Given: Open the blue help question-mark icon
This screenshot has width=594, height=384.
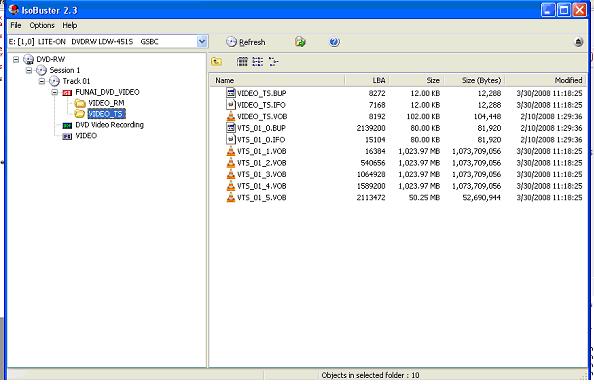Looking at the screenshot, I should (334, 42).
